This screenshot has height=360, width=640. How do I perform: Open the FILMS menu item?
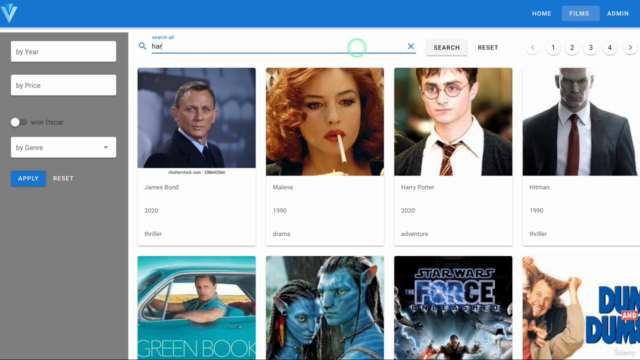pyautogui.click(x=579, y=13)
